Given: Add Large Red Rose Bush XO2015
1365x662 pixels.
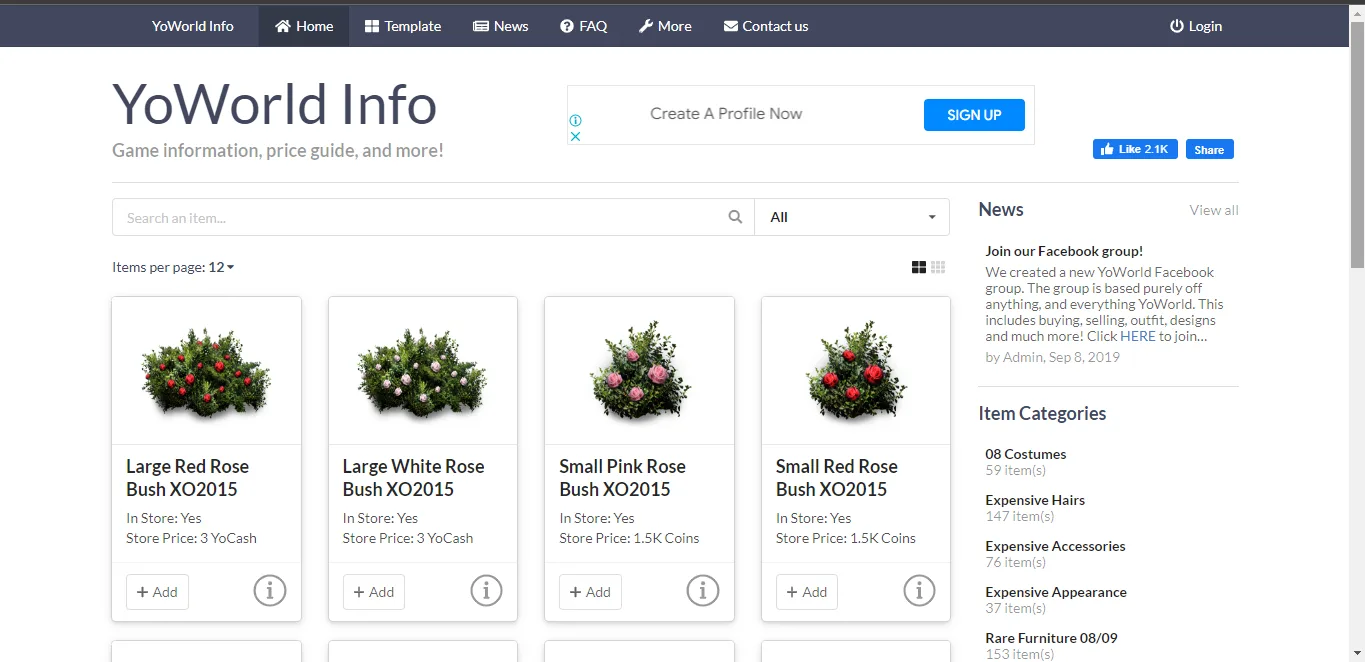Looking at the screenshot, I should pos(157,592).
